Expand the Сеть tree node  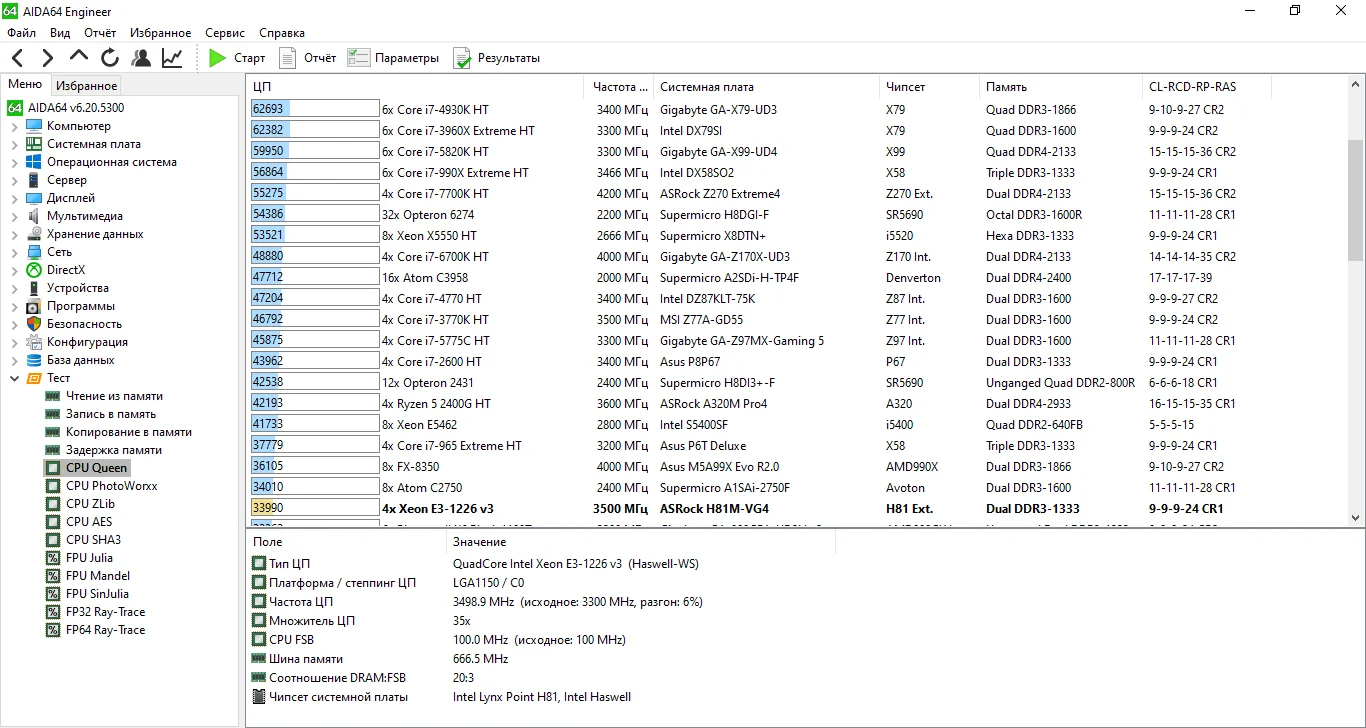pyautogui.click(x=14, y=252)
